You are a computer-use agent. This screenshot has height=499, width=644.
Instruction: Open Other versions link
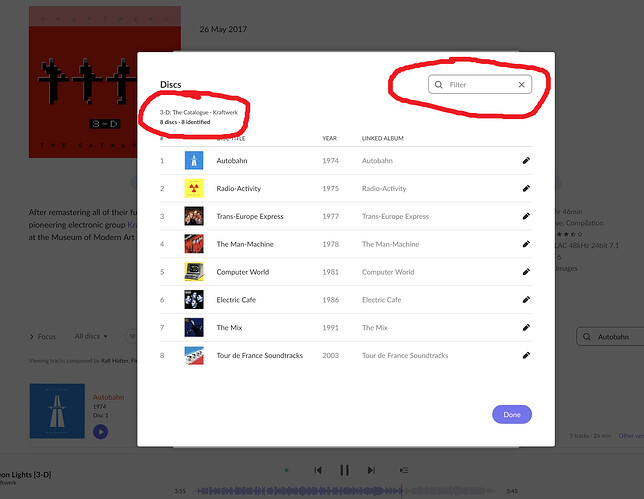[631, 436]
